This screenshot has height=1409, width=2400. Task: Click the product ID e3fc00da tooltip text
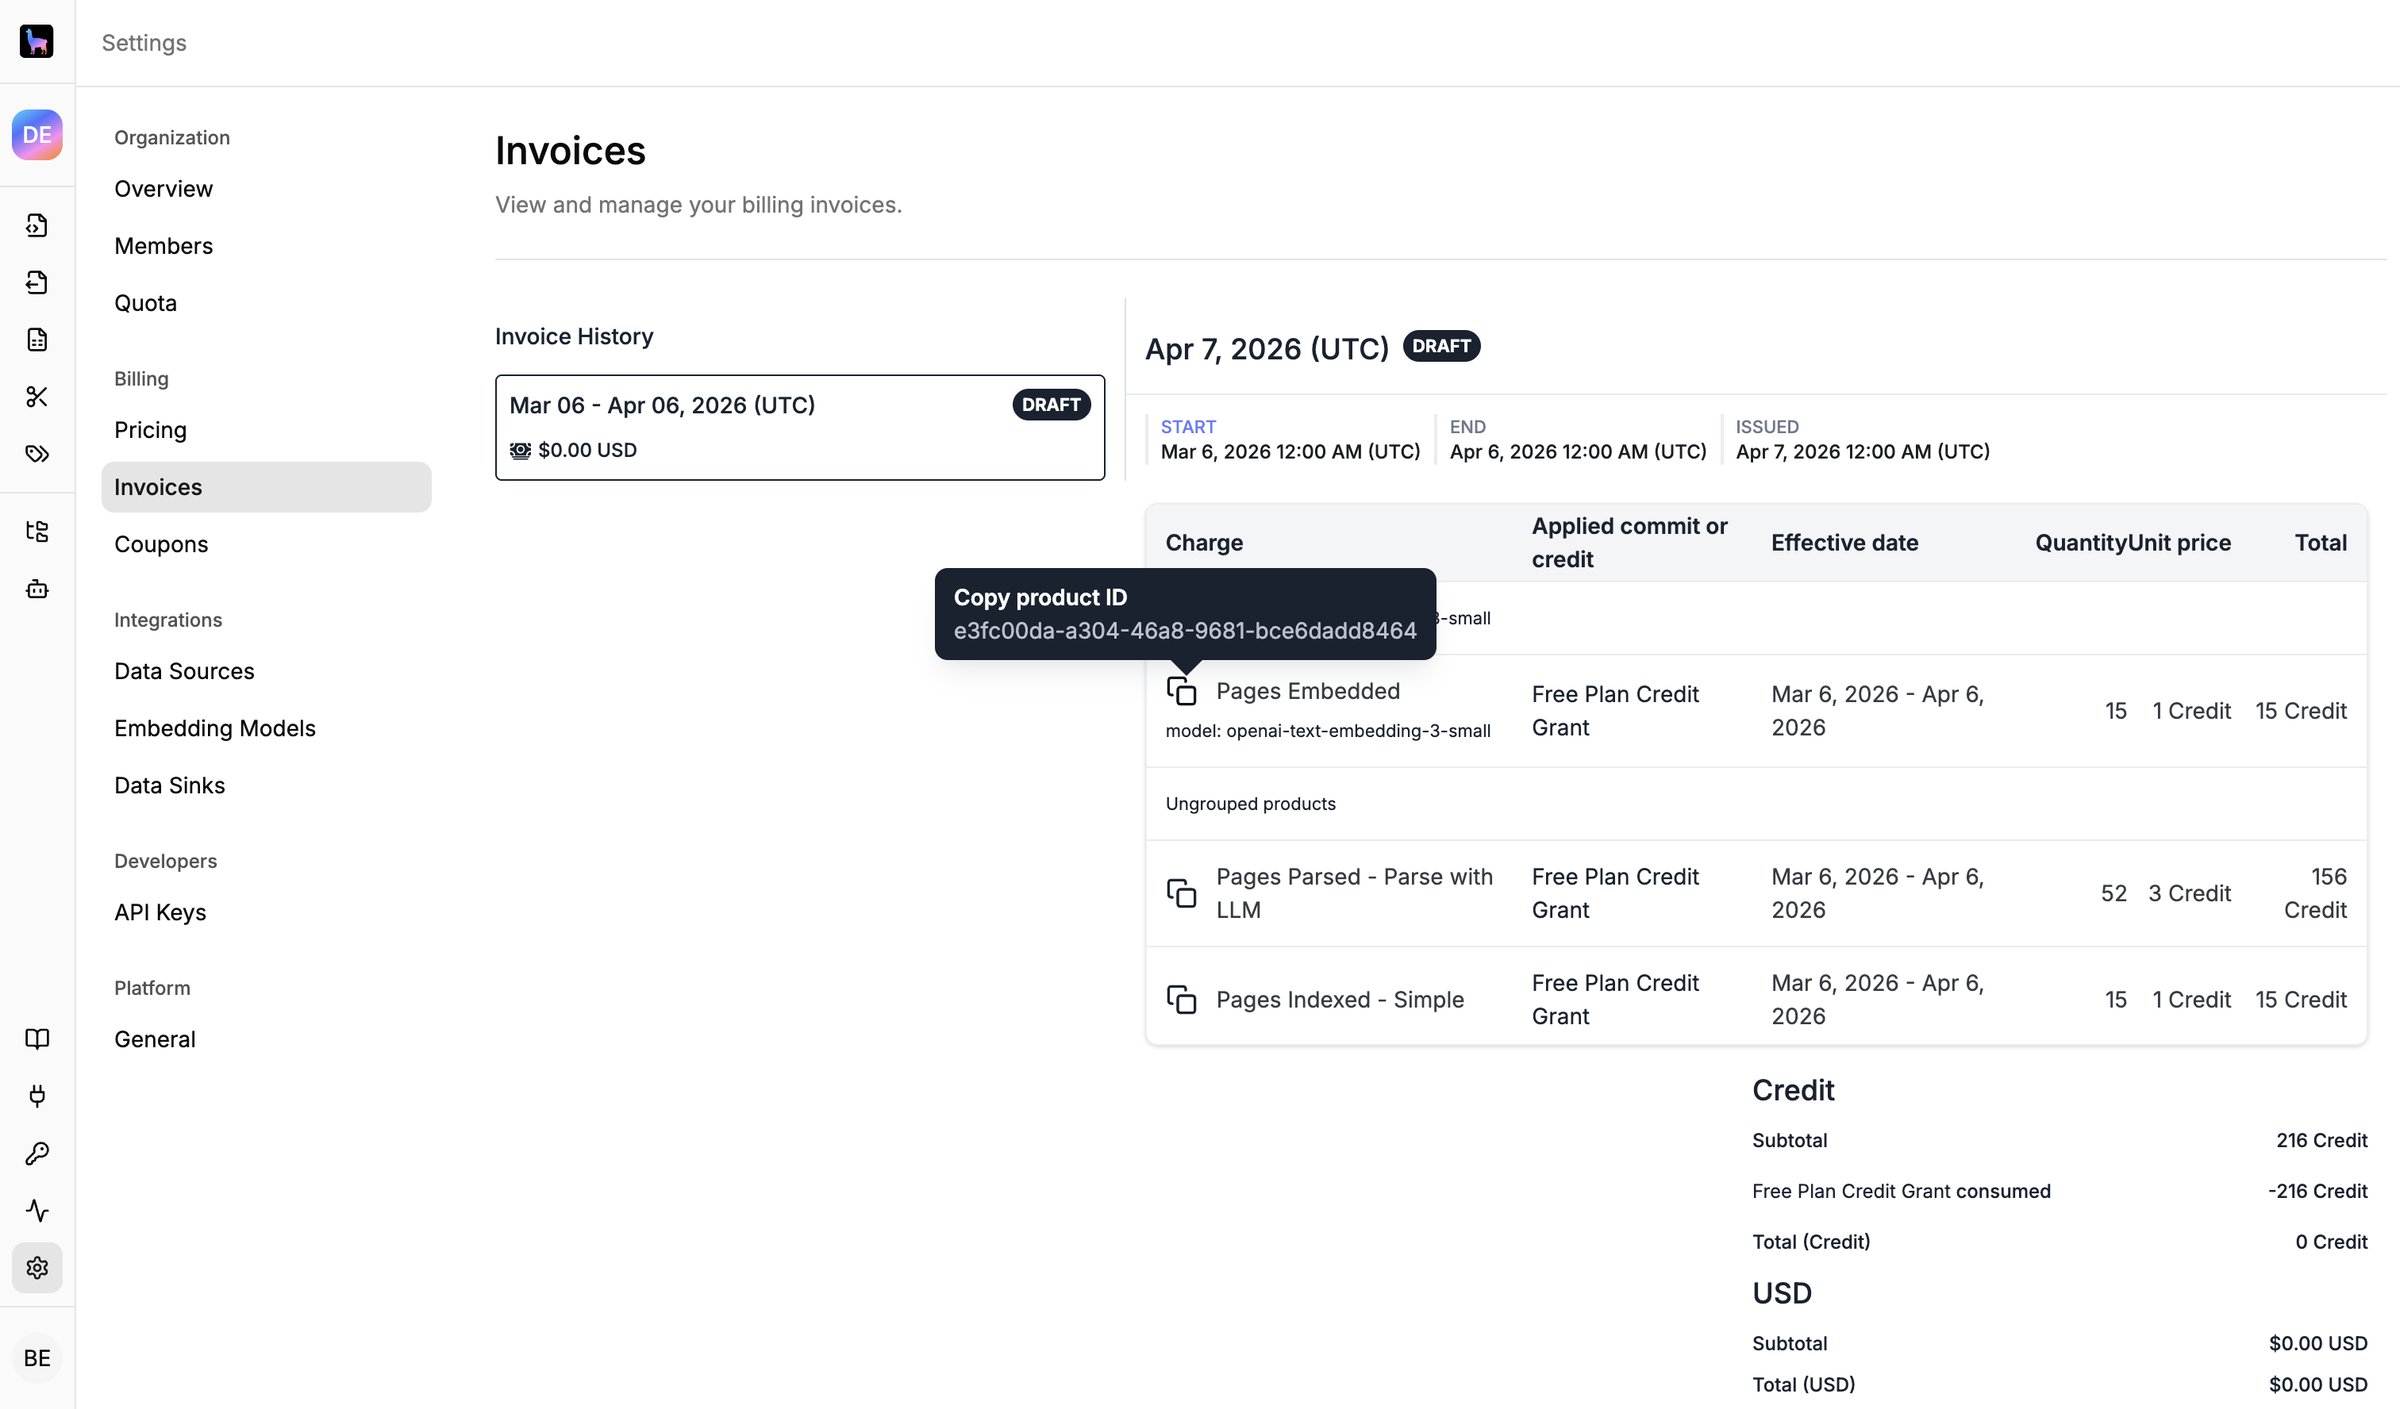pyautogui.click(x=1185, y=631)
